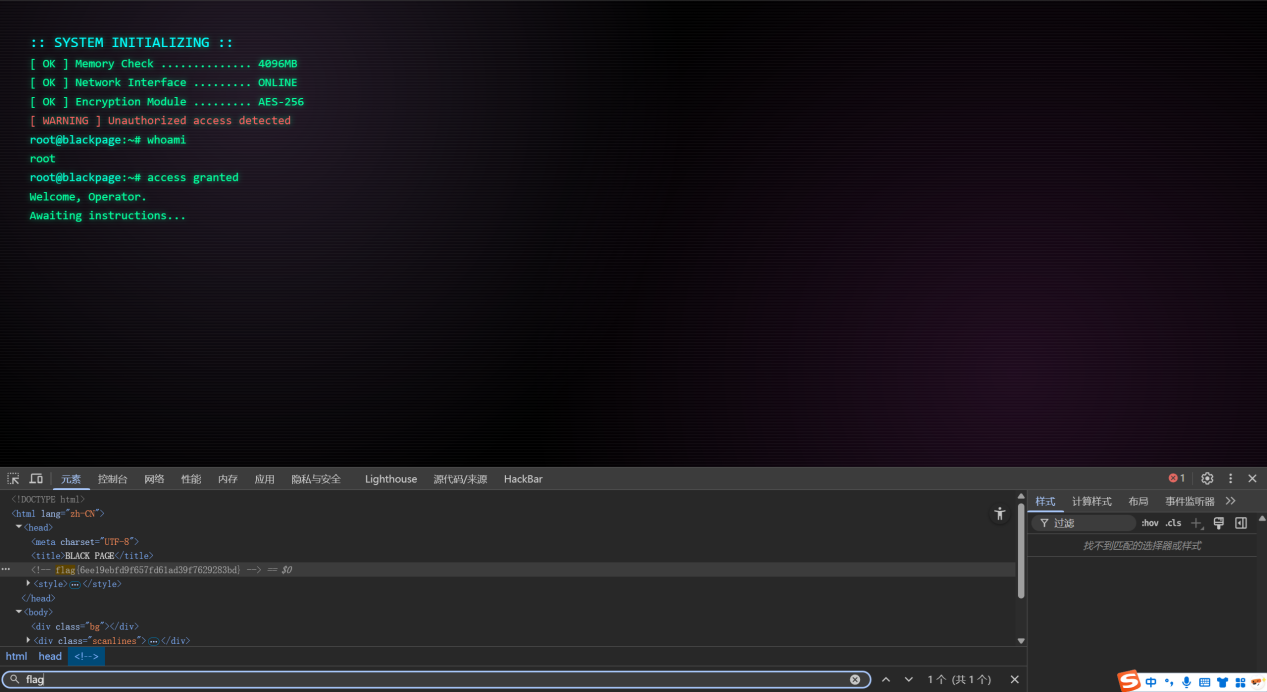
Task: Open the Lighthouse panel tab
Action: click(x=391, y=479)
